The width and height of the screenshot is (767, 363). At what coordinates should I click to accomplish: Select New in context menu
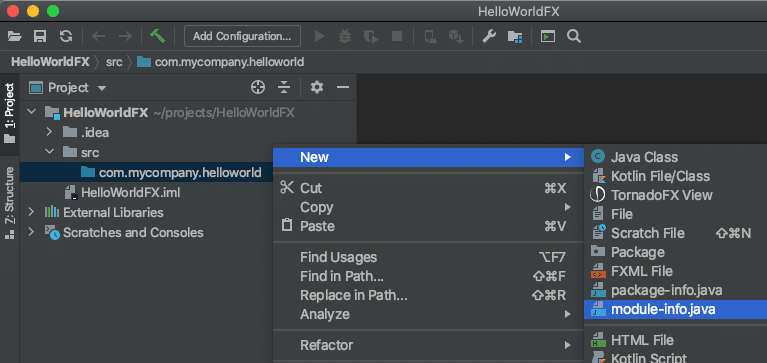pos(428,157)
